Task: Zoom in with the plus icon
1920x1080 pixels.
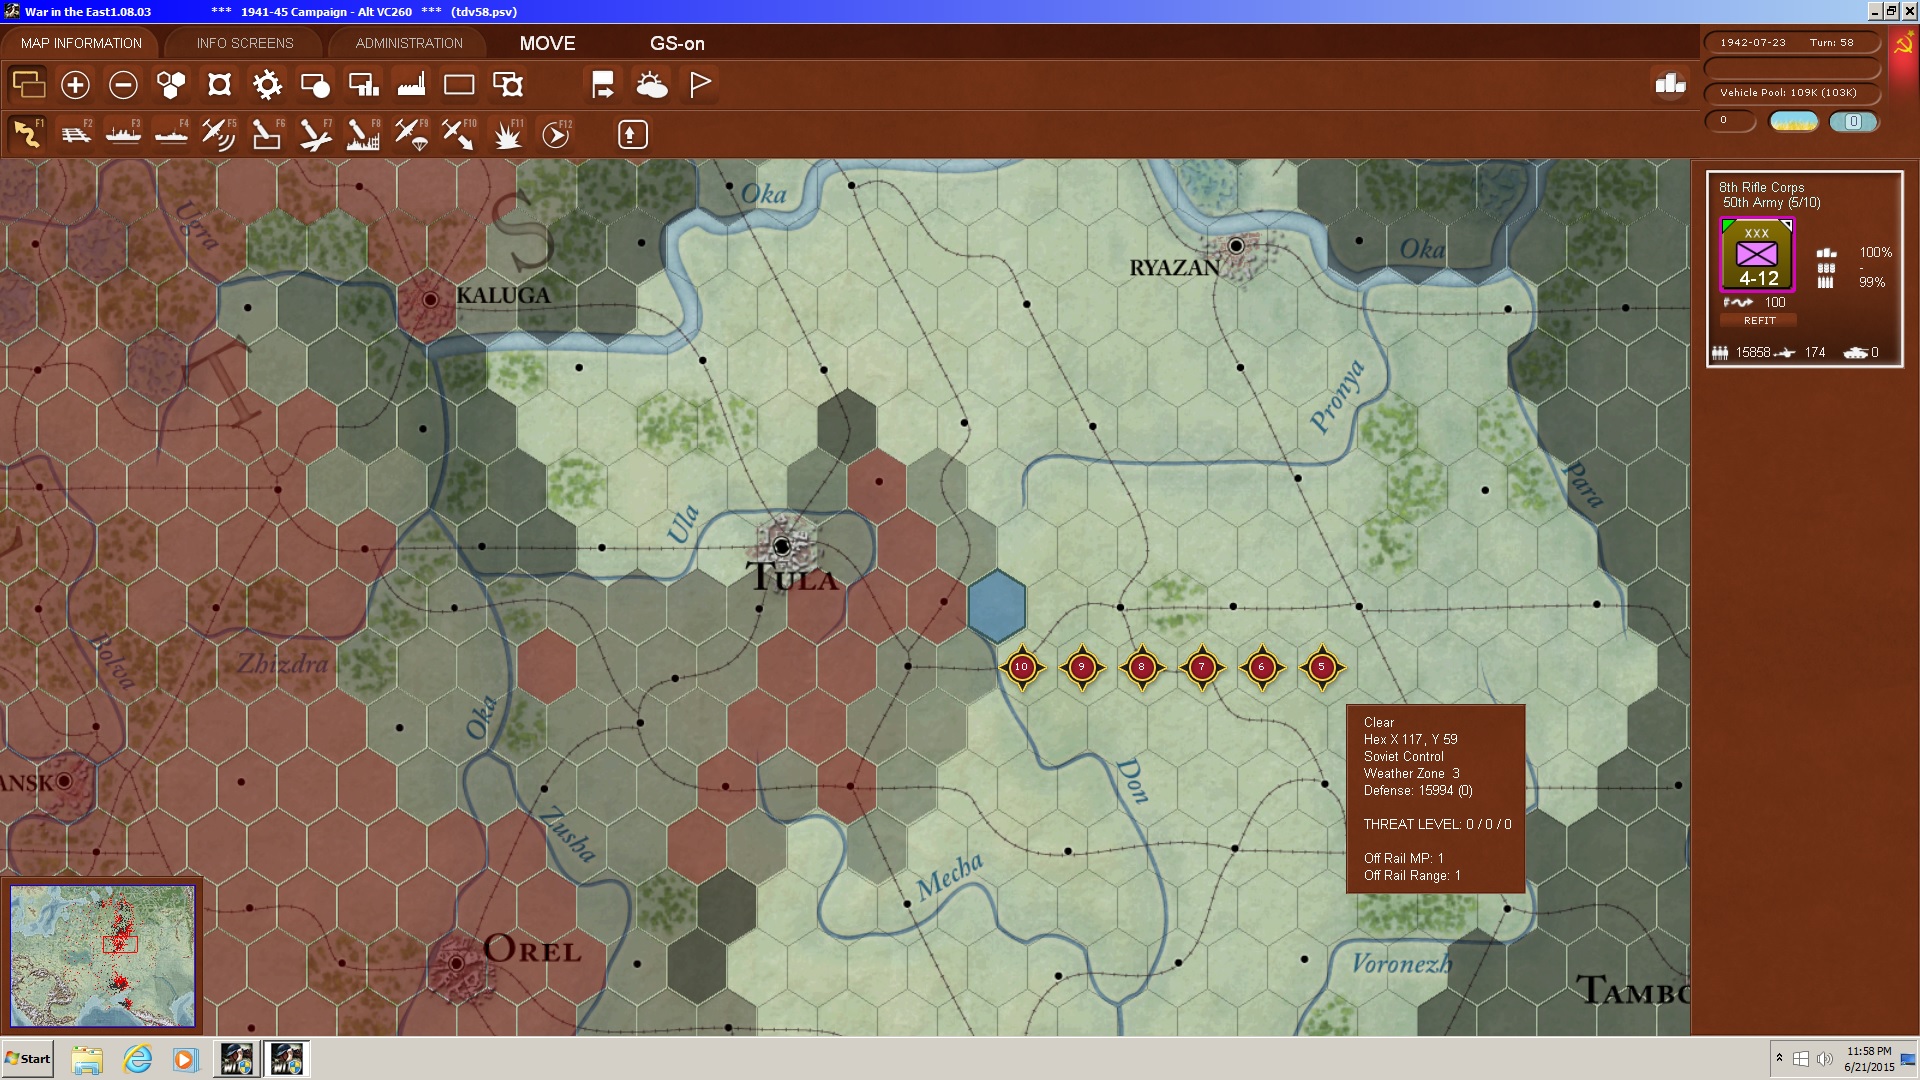Action: pos(75,85)
